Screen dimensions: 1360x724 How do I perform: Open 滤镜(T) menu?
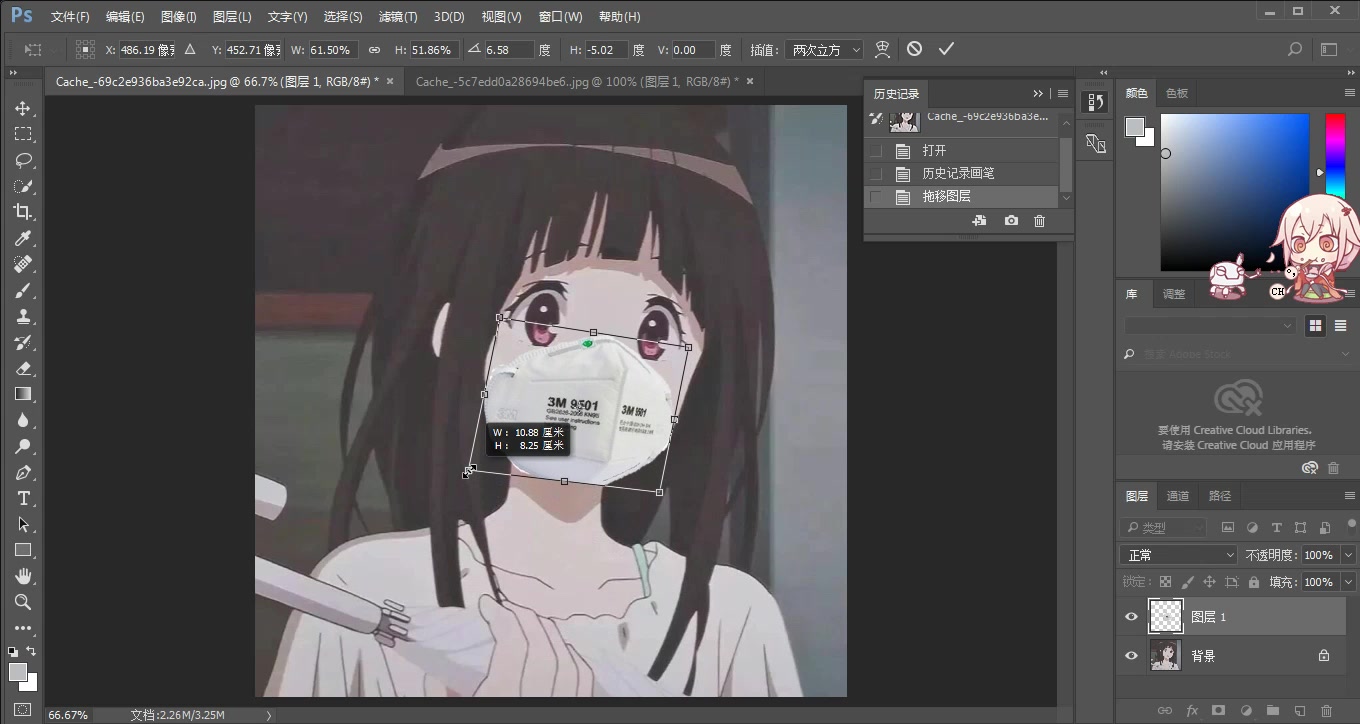point(398,17)
